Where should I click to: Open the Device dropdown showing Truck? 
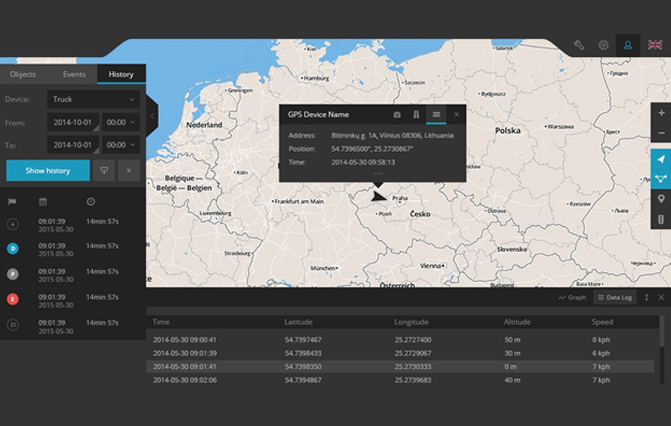[93, 99]
